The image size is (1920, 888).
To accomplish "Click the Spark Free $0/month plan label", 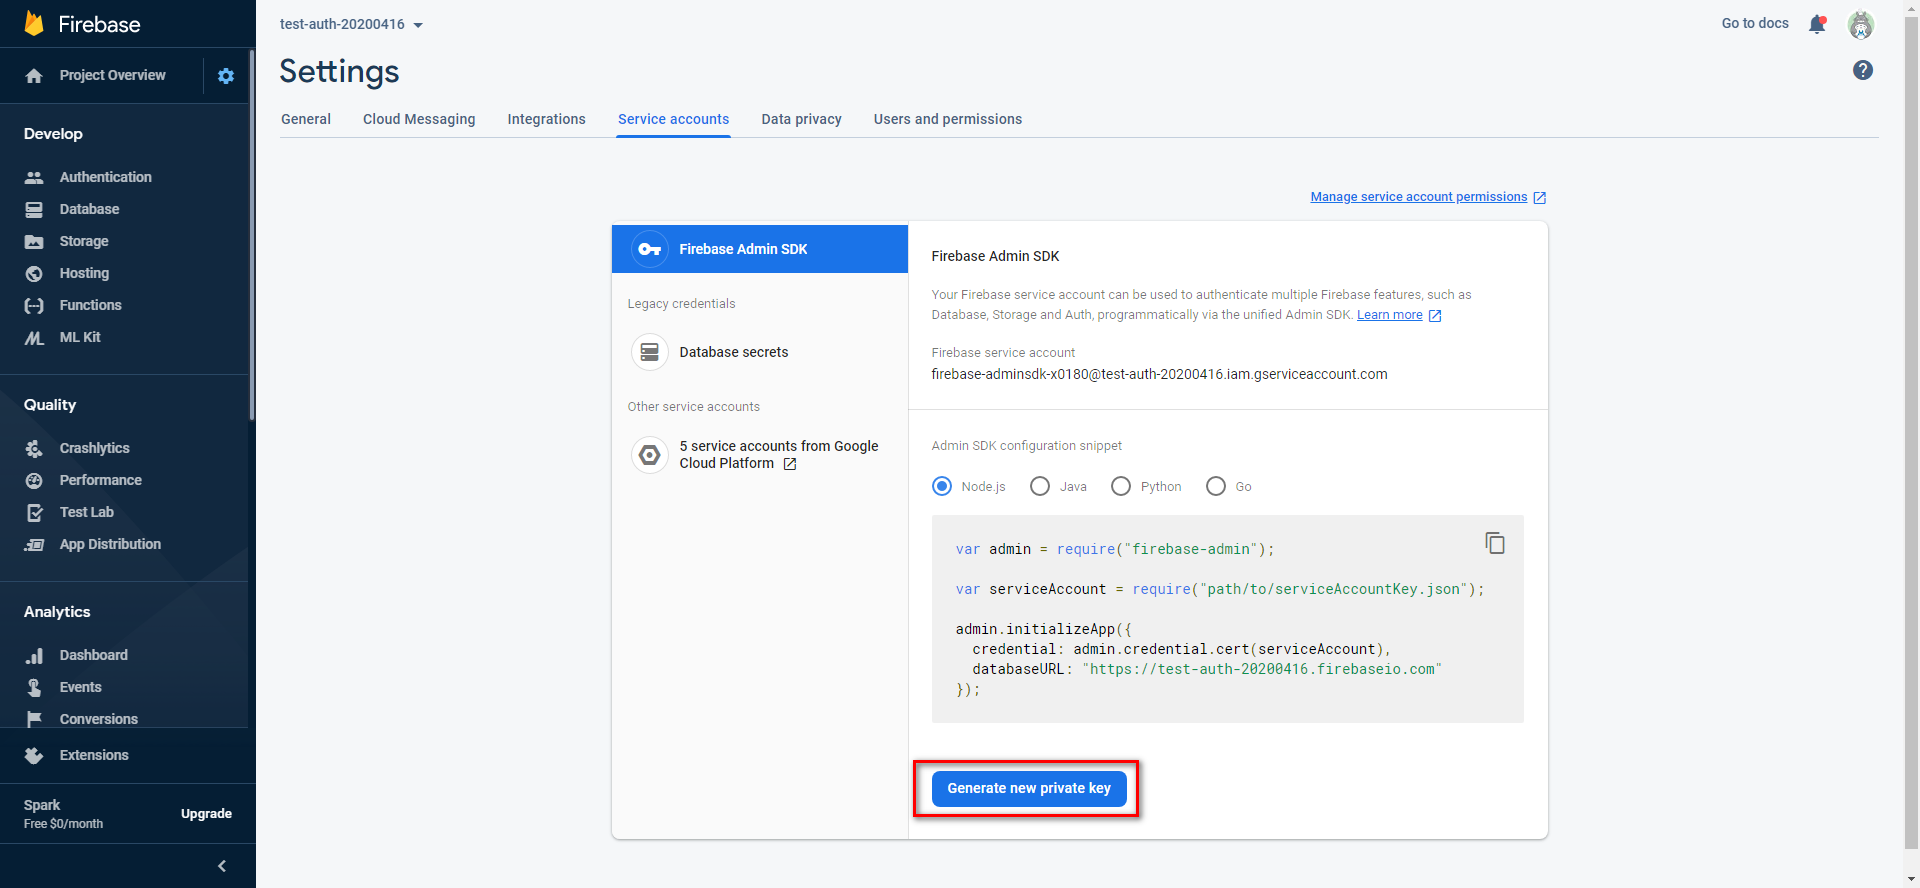I will [64, 814].
